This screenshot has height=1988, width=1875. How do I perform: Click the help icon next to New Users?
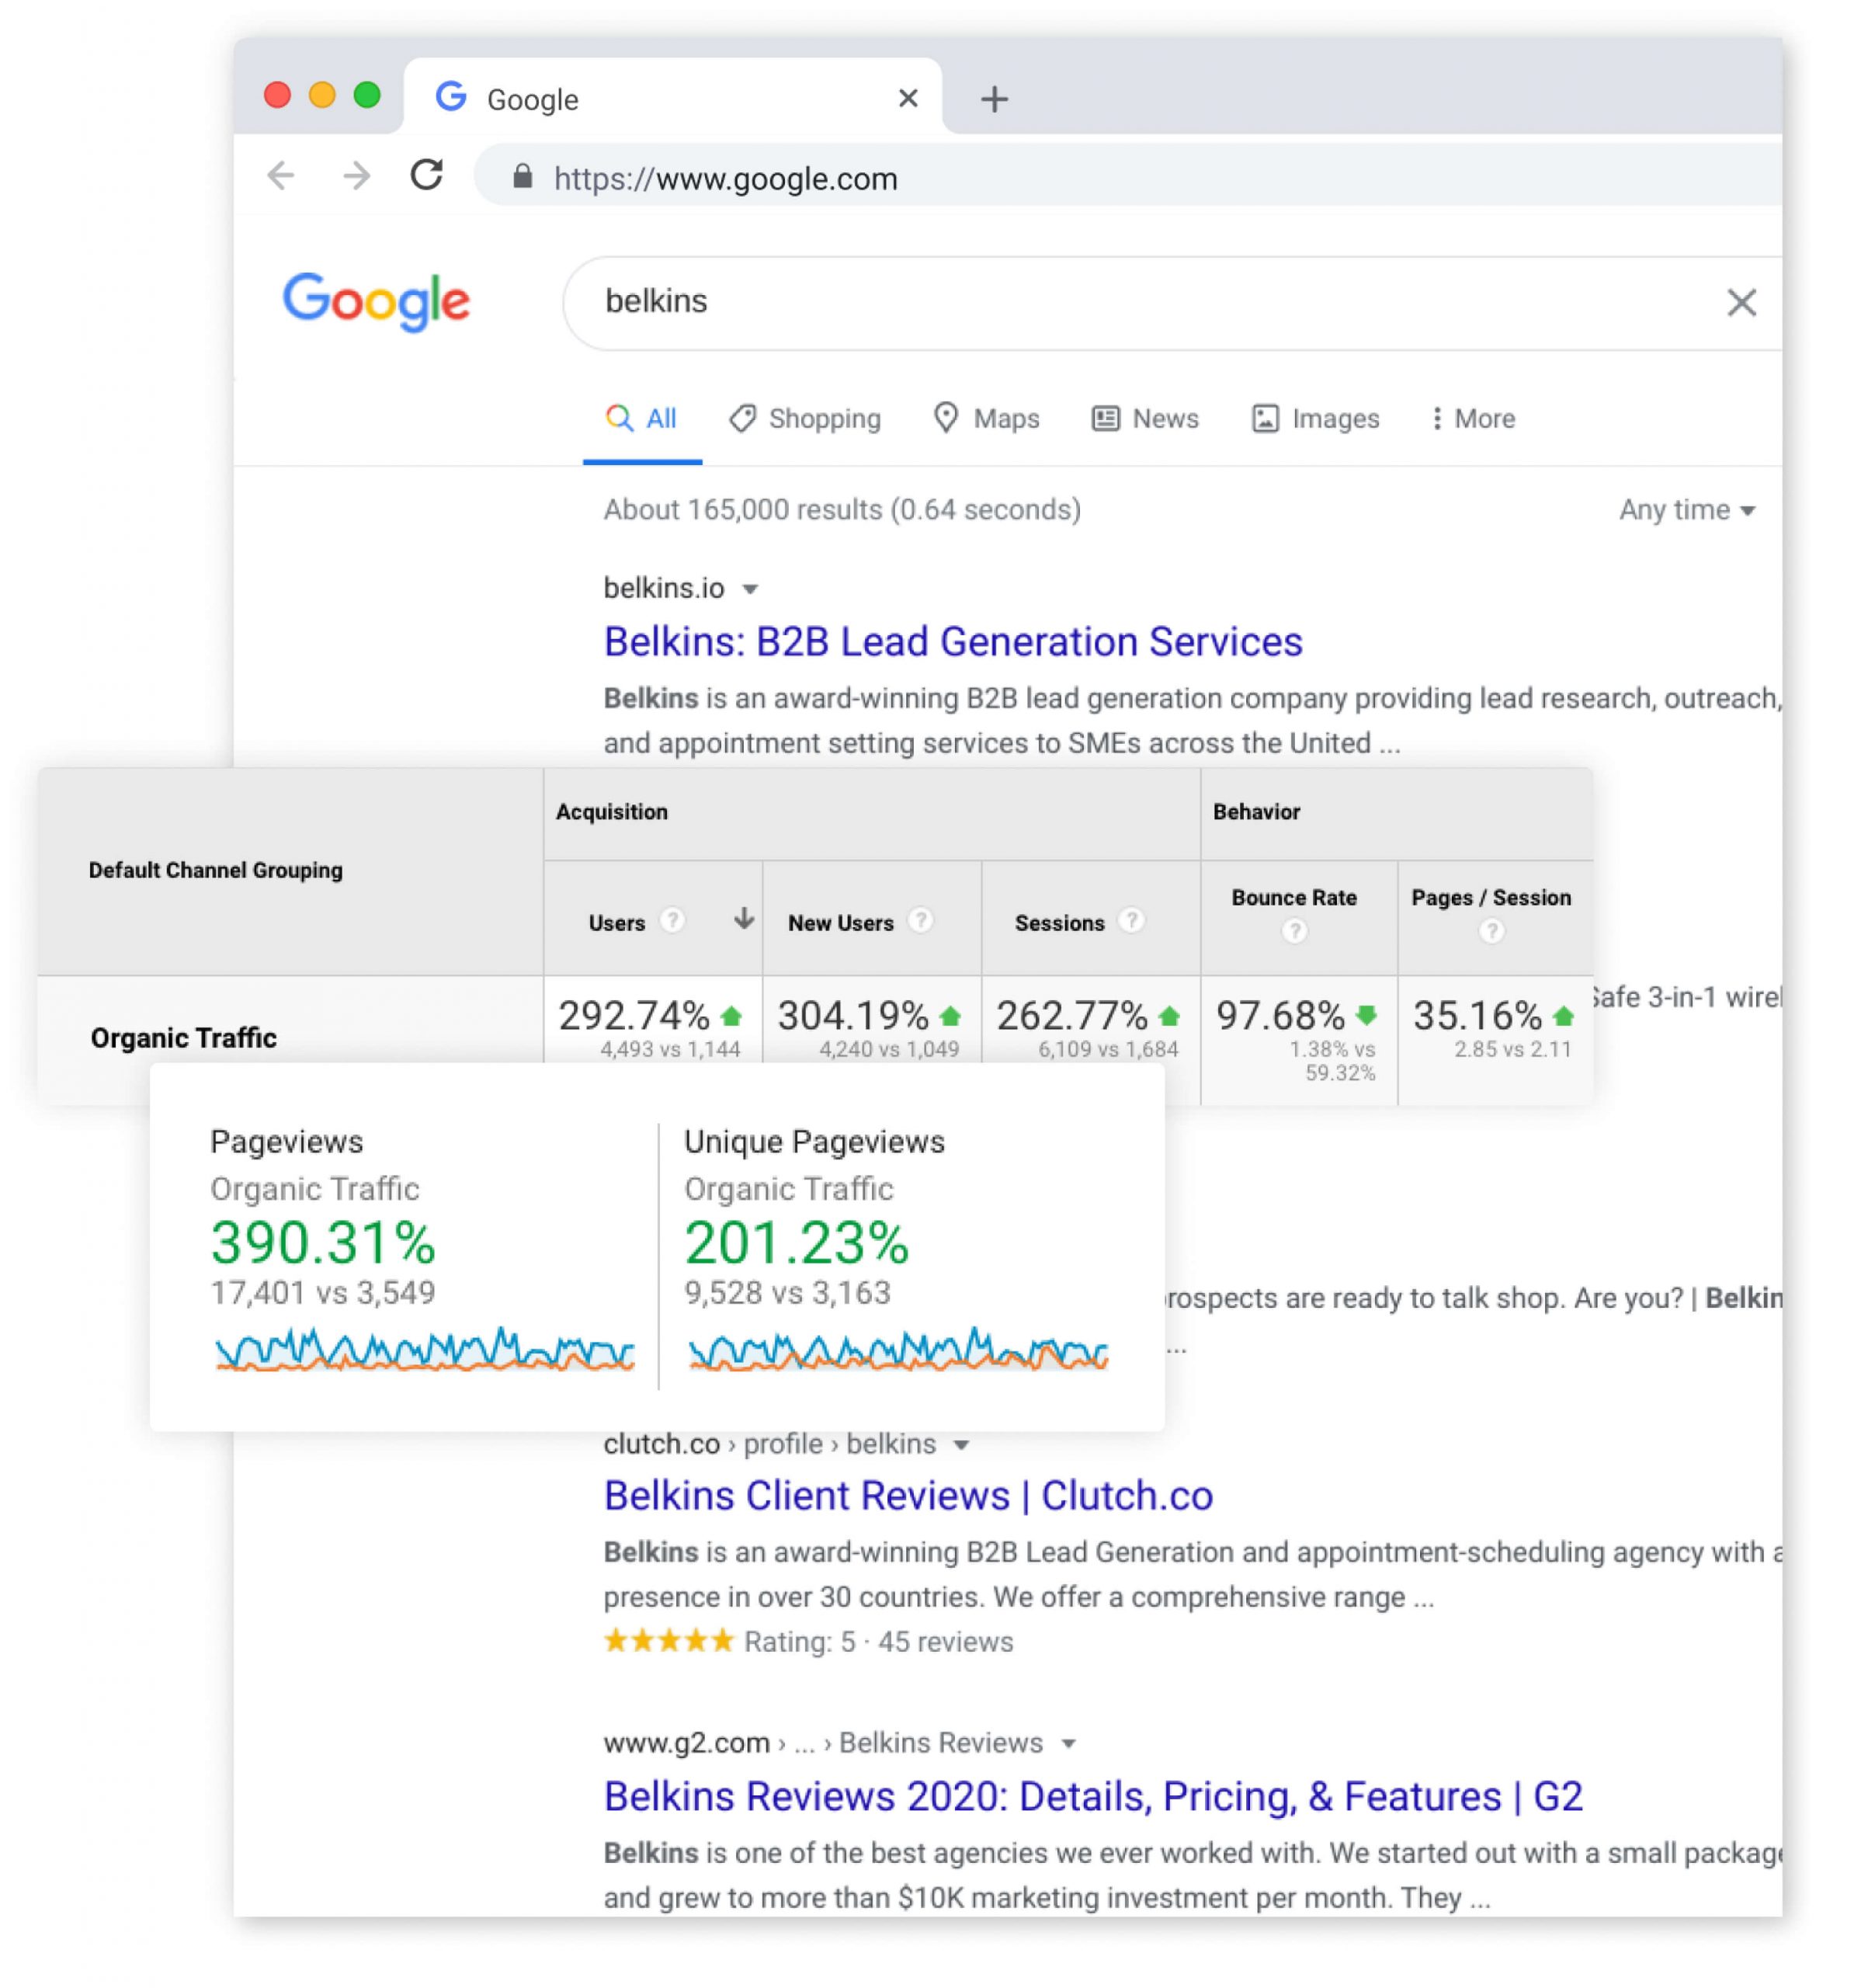[920, 919]
